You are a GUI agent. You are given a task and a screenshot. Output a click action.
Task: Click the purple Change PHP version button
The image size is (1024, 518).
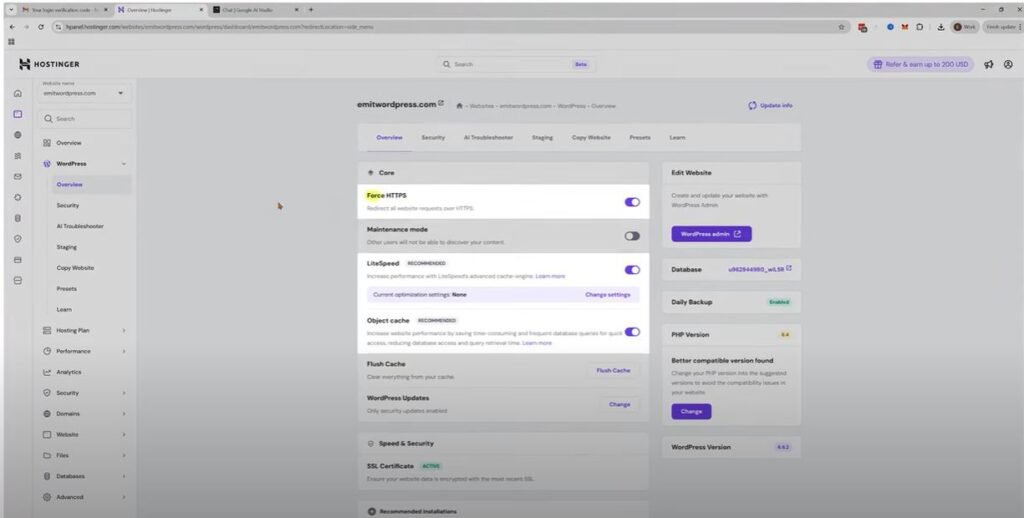691,412
